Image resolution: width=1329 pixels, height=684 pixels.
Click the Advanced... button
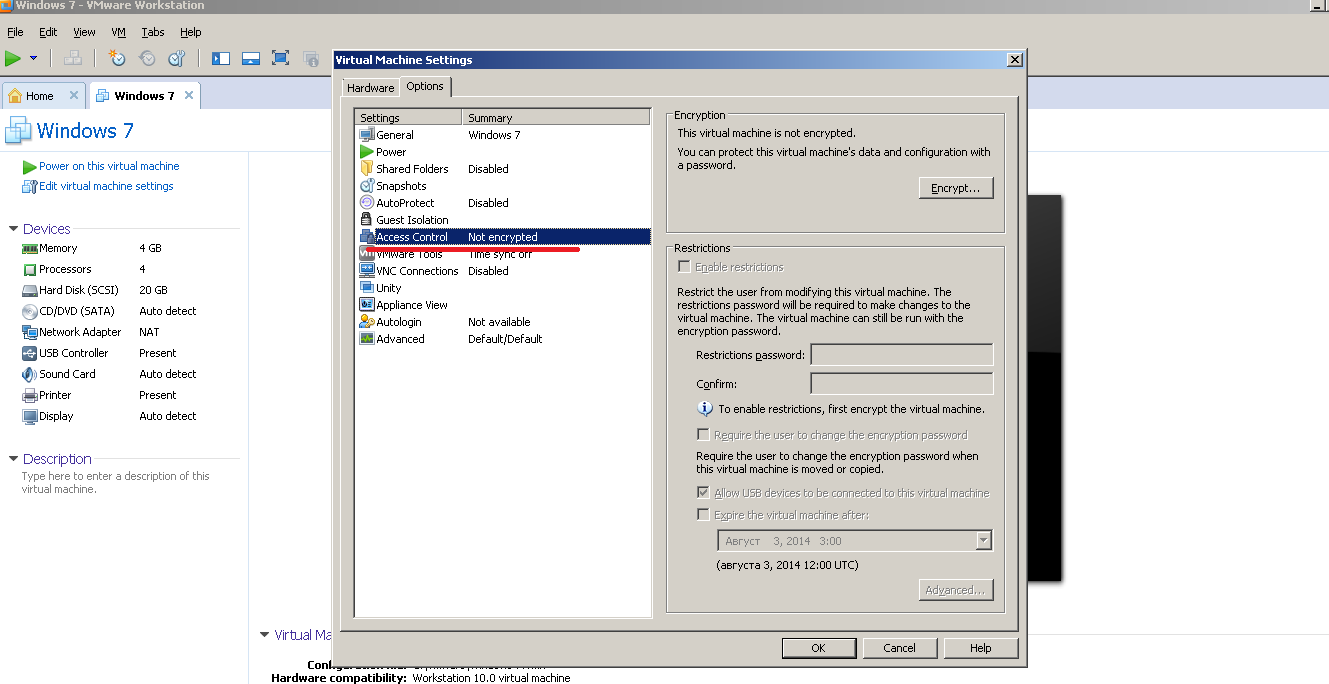(x=956, y=590)
